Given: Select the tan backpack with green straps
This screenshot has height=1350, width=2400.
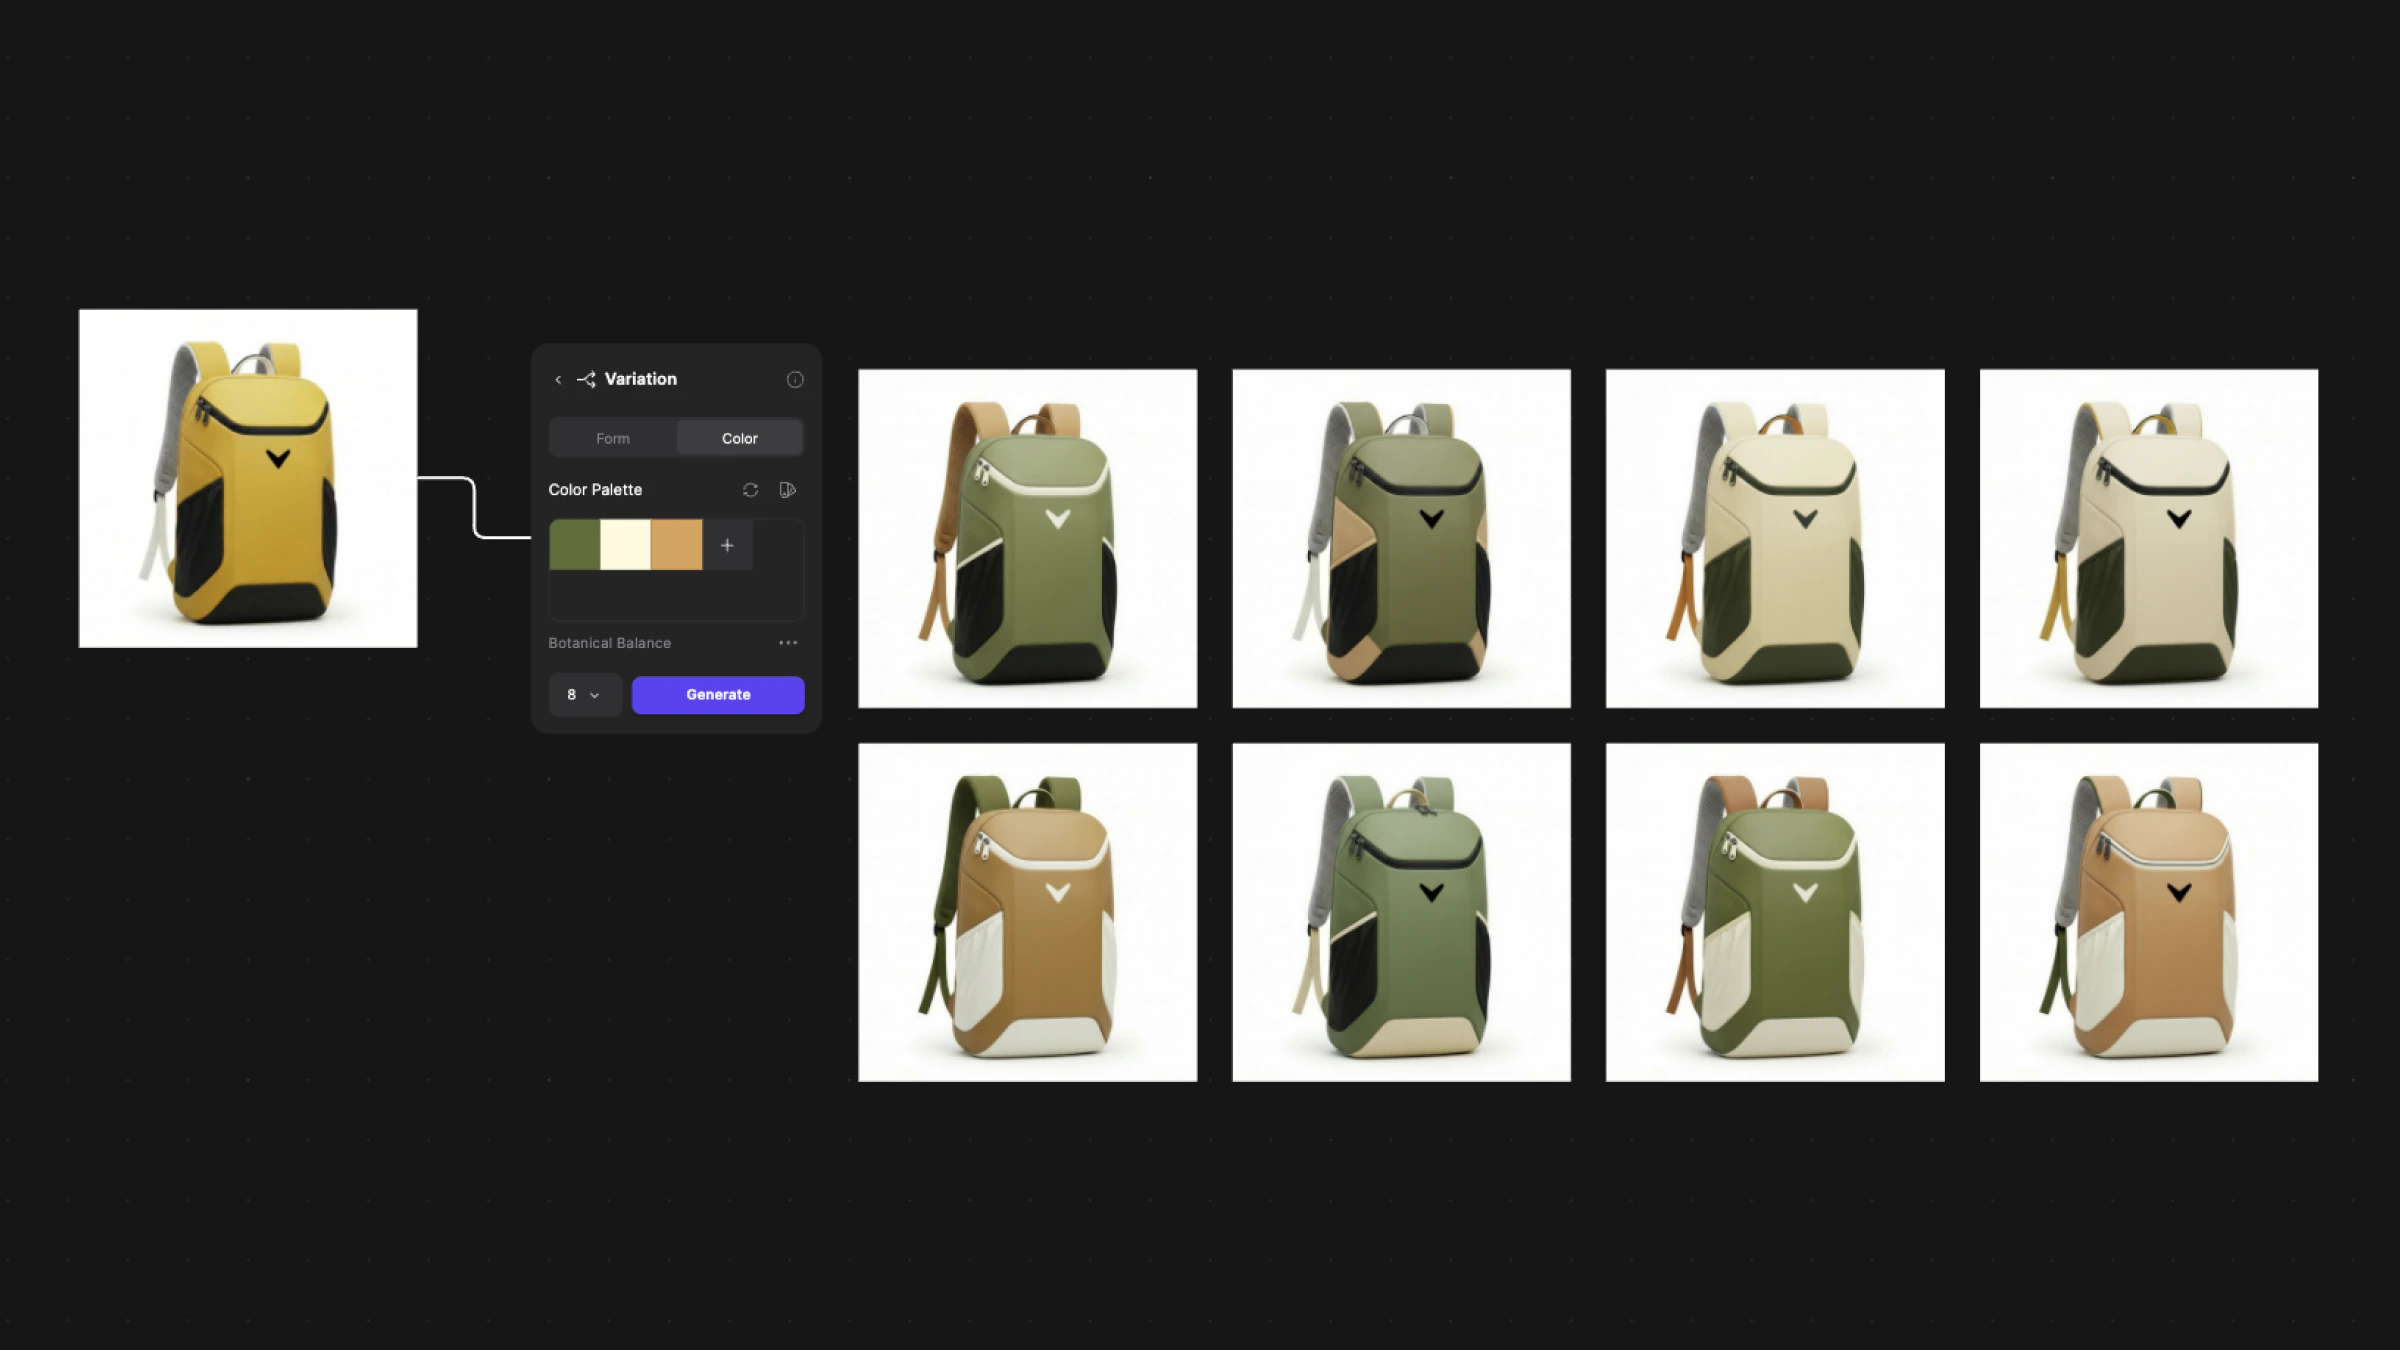Looking at the screenshot, I should (1027, 912).
